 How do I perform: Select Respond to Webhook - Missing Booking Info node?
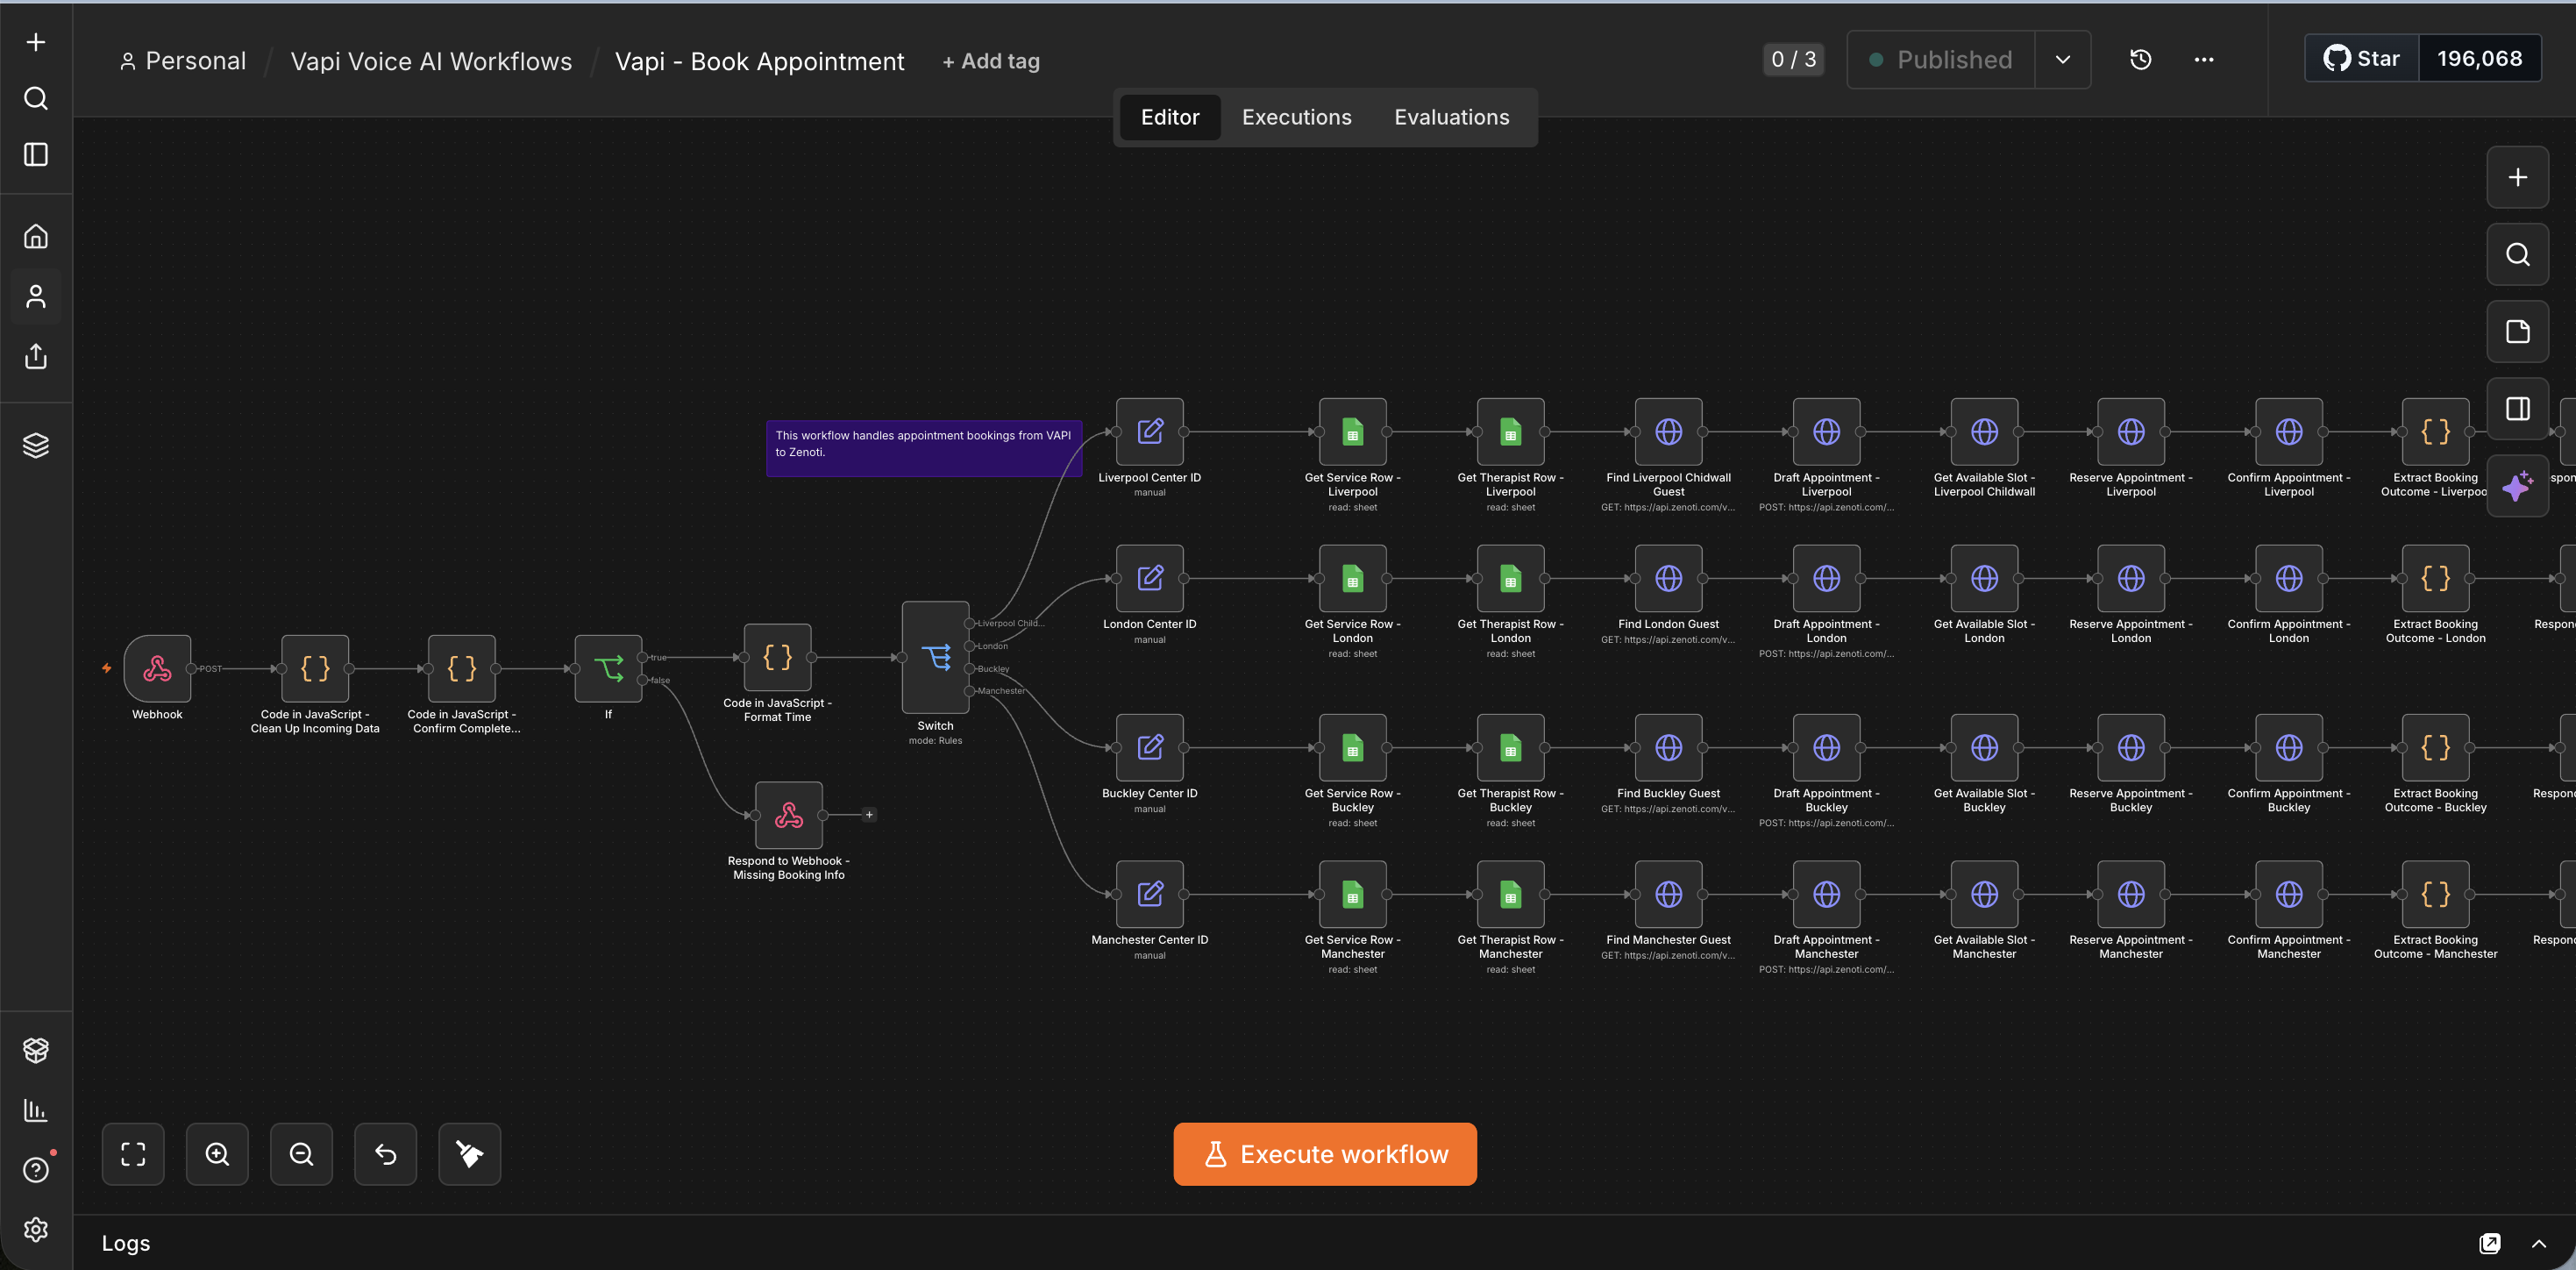pyautogui.click(x=789, y=815)
